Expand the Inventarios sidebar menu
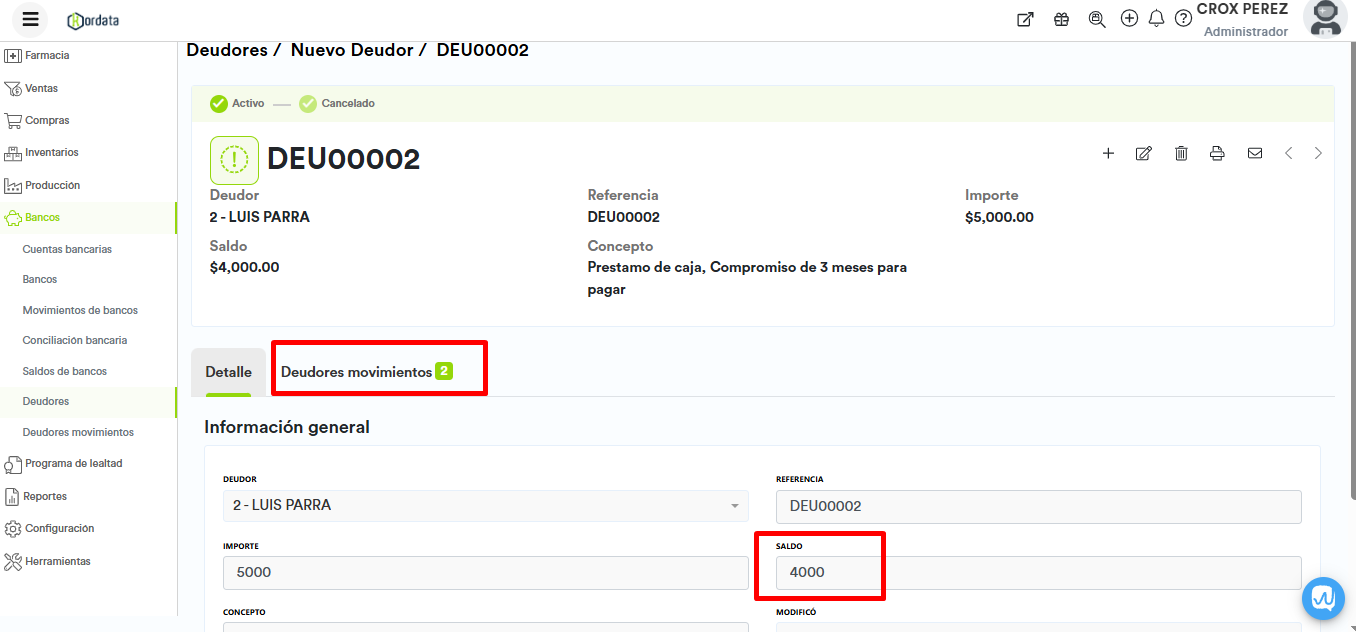 [51, 152]
